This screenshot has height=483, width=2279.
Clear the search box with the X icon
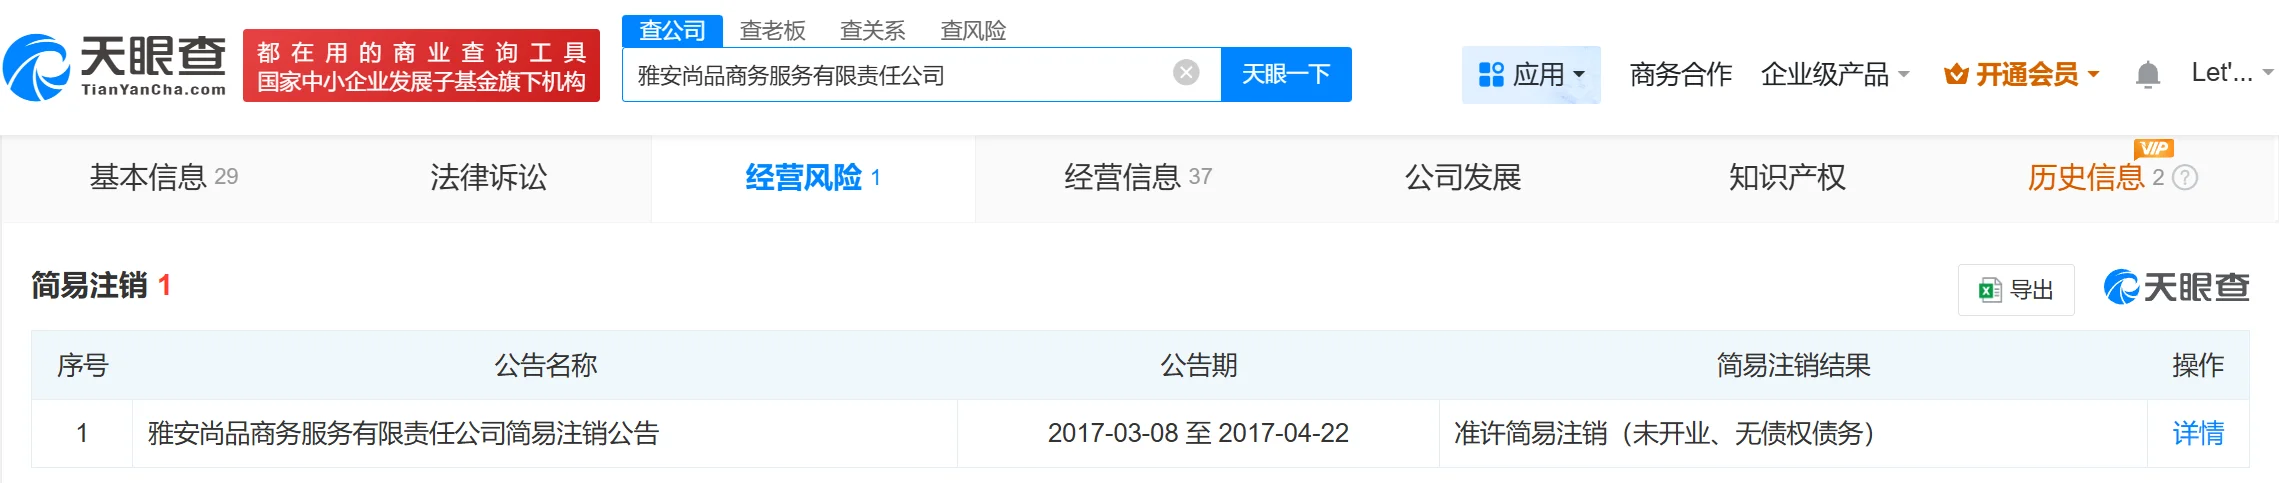(x=1186, y=73)
